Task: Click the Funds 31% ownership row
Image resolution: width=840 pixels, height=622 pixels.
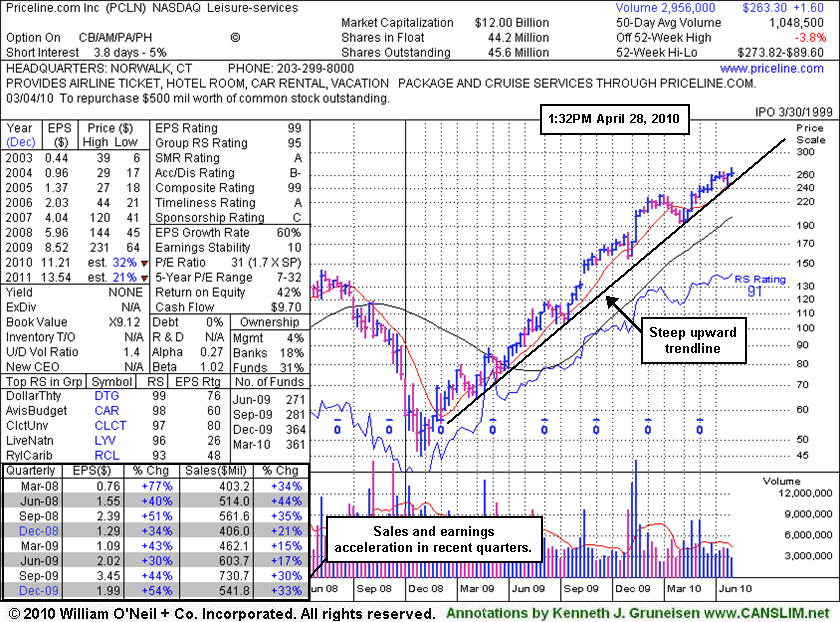Action: click(268, 368)
